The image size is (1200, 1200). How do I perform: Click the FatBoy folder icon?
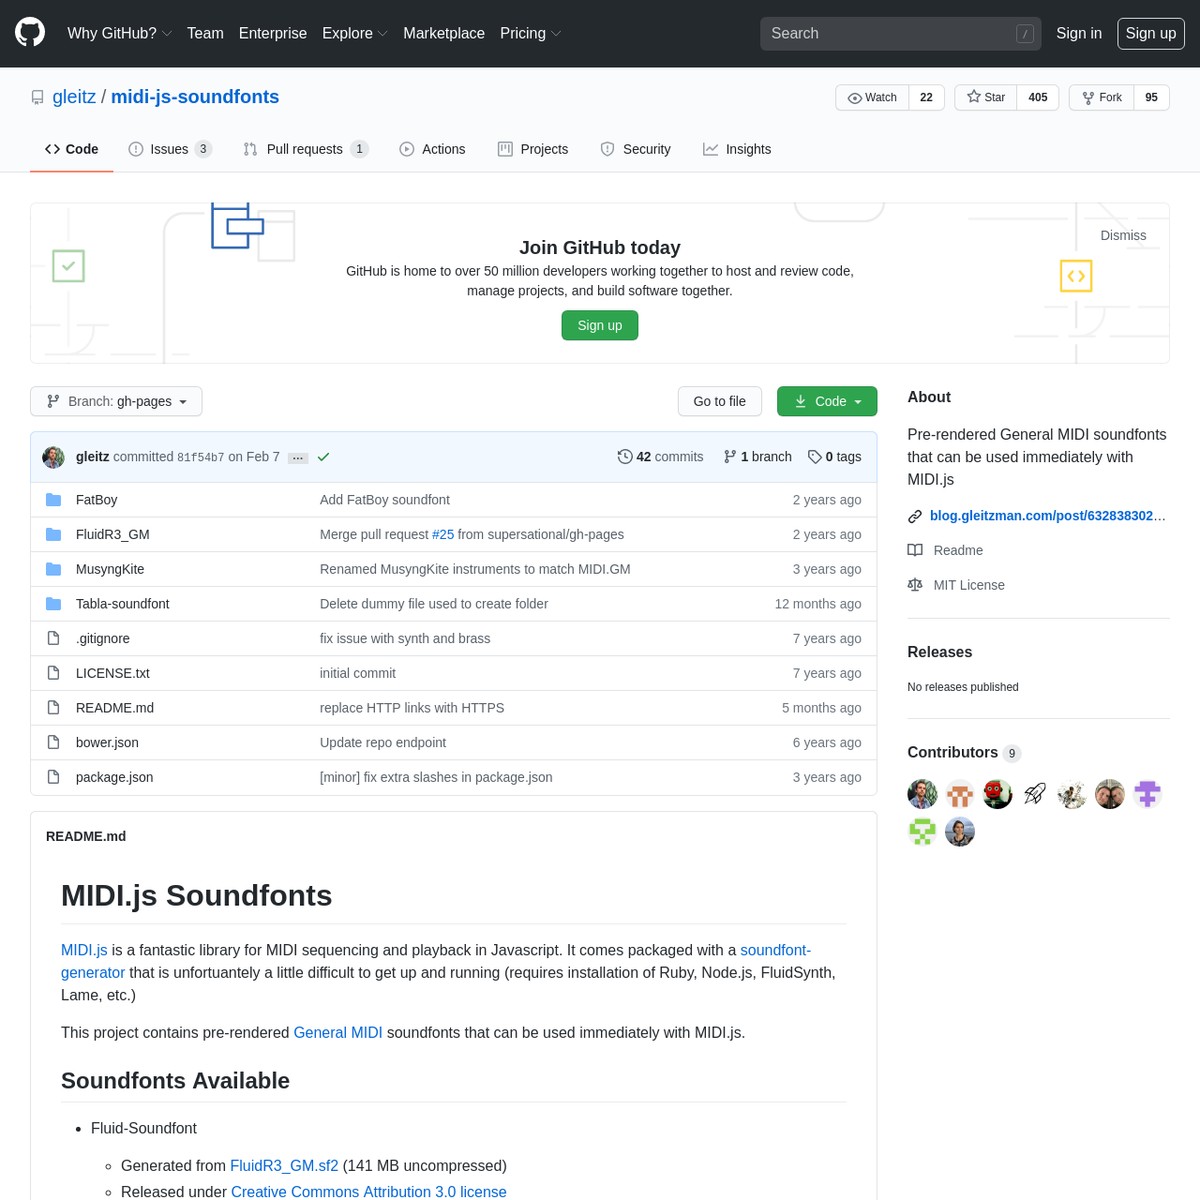coord(54,500)
